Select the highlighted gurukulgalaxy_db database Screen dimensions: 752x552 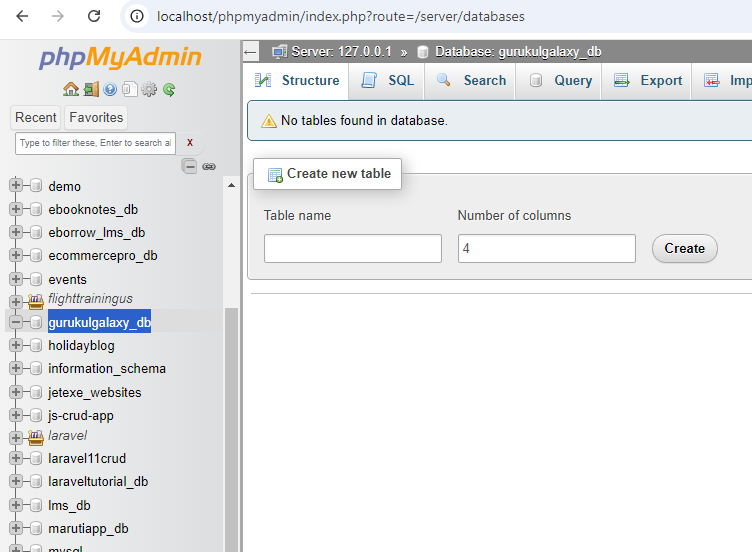click(99, 322)
